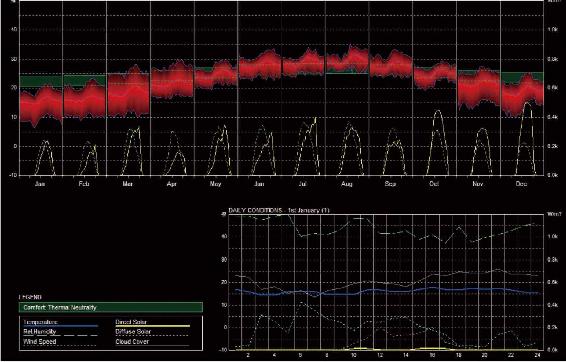Click hour 12 on daily chart axis
This screenshot has width=566, height=362.
click(380, 356)
